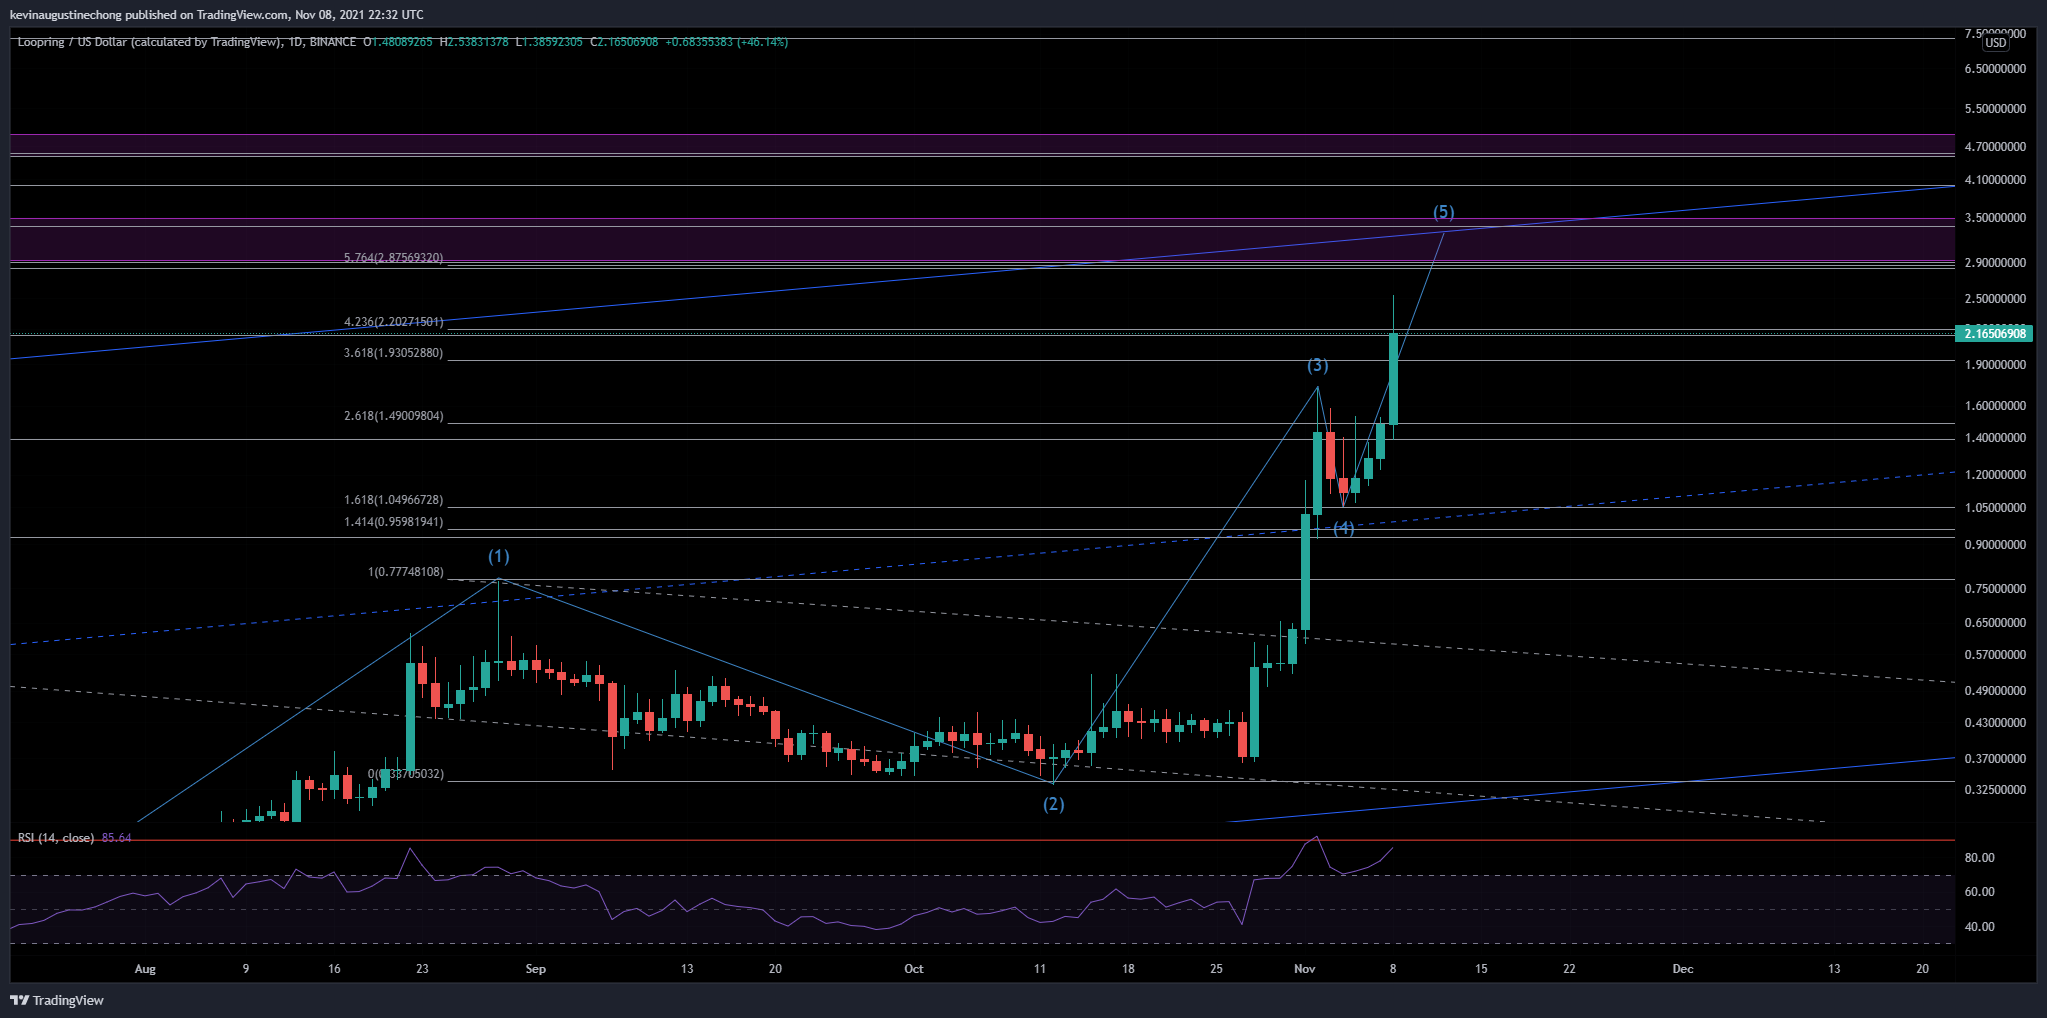
Task: Click the 25 date label on the time axis
Action: coord(1216,969)
